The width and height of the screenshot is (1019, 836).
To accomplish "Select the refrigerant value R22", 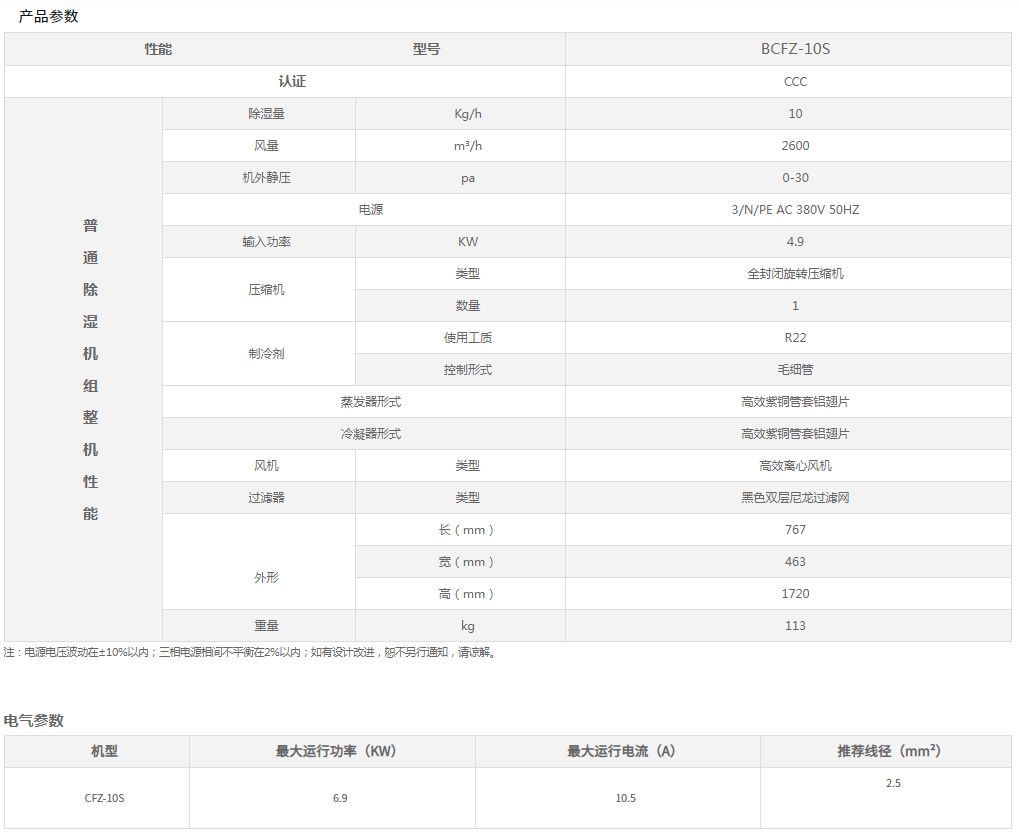I will pos(795,338).
